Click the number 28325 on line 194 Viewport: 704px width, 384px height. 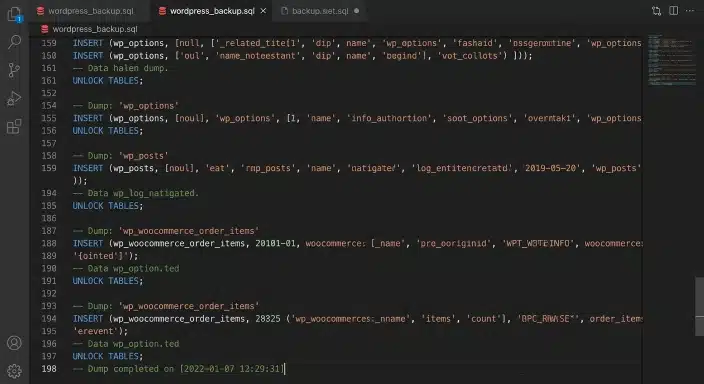click(268, 318)
